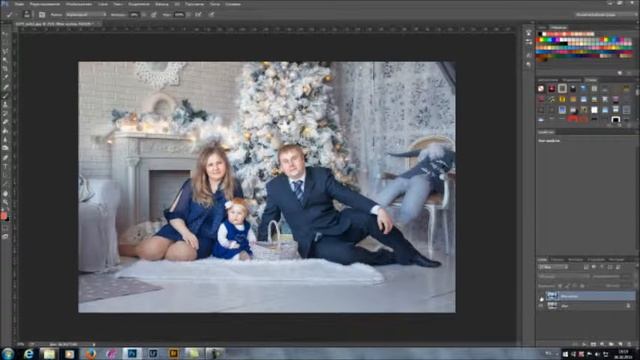Open the brush preset picker dropdown
The height and width of the screenshot is (360, 640).
click(x=32, y=14)
